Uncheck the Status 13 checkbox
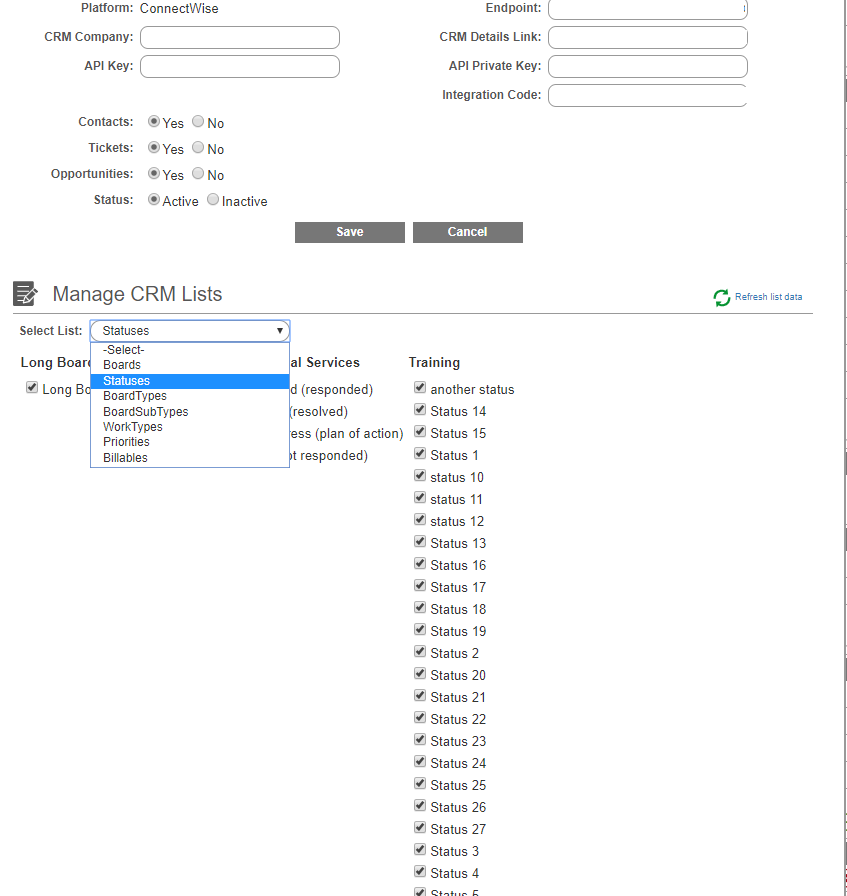 pyautogui.click(x=420, y=542)
